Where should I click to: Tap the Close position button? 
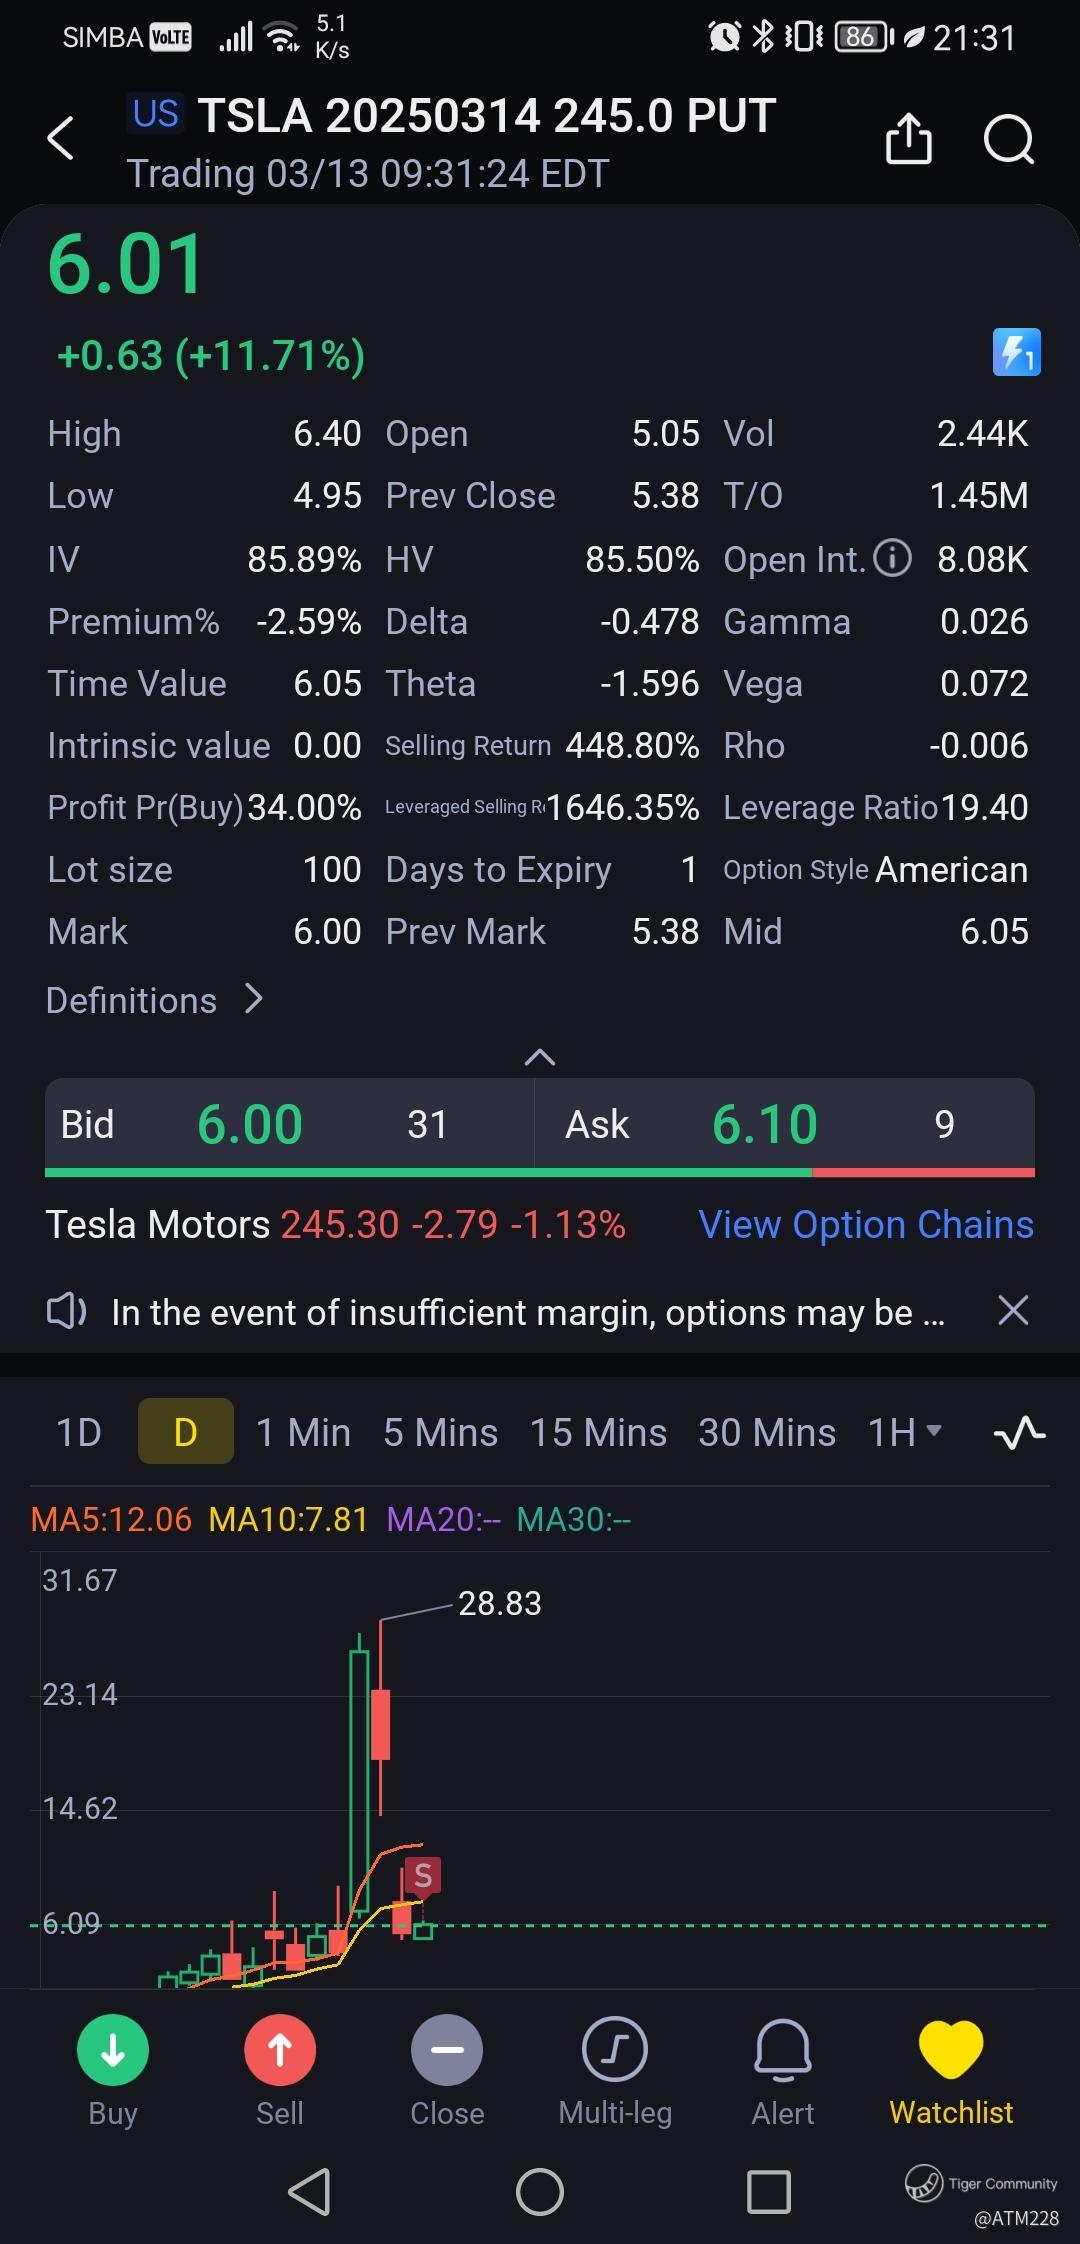(x=447, y=2050)
